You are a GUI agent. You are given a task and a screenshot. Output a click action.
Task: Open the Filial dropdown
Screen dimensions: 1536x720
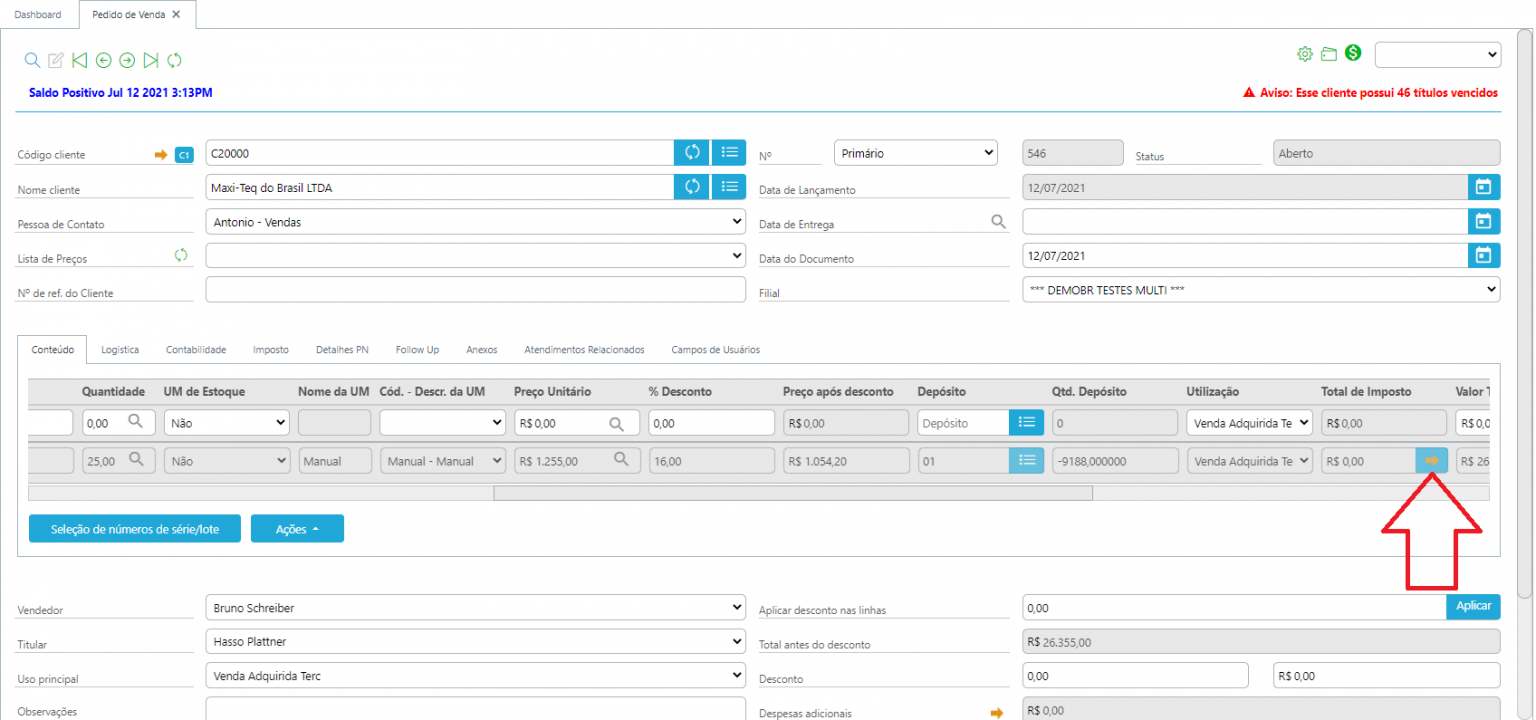click(x=1261, y=289)
